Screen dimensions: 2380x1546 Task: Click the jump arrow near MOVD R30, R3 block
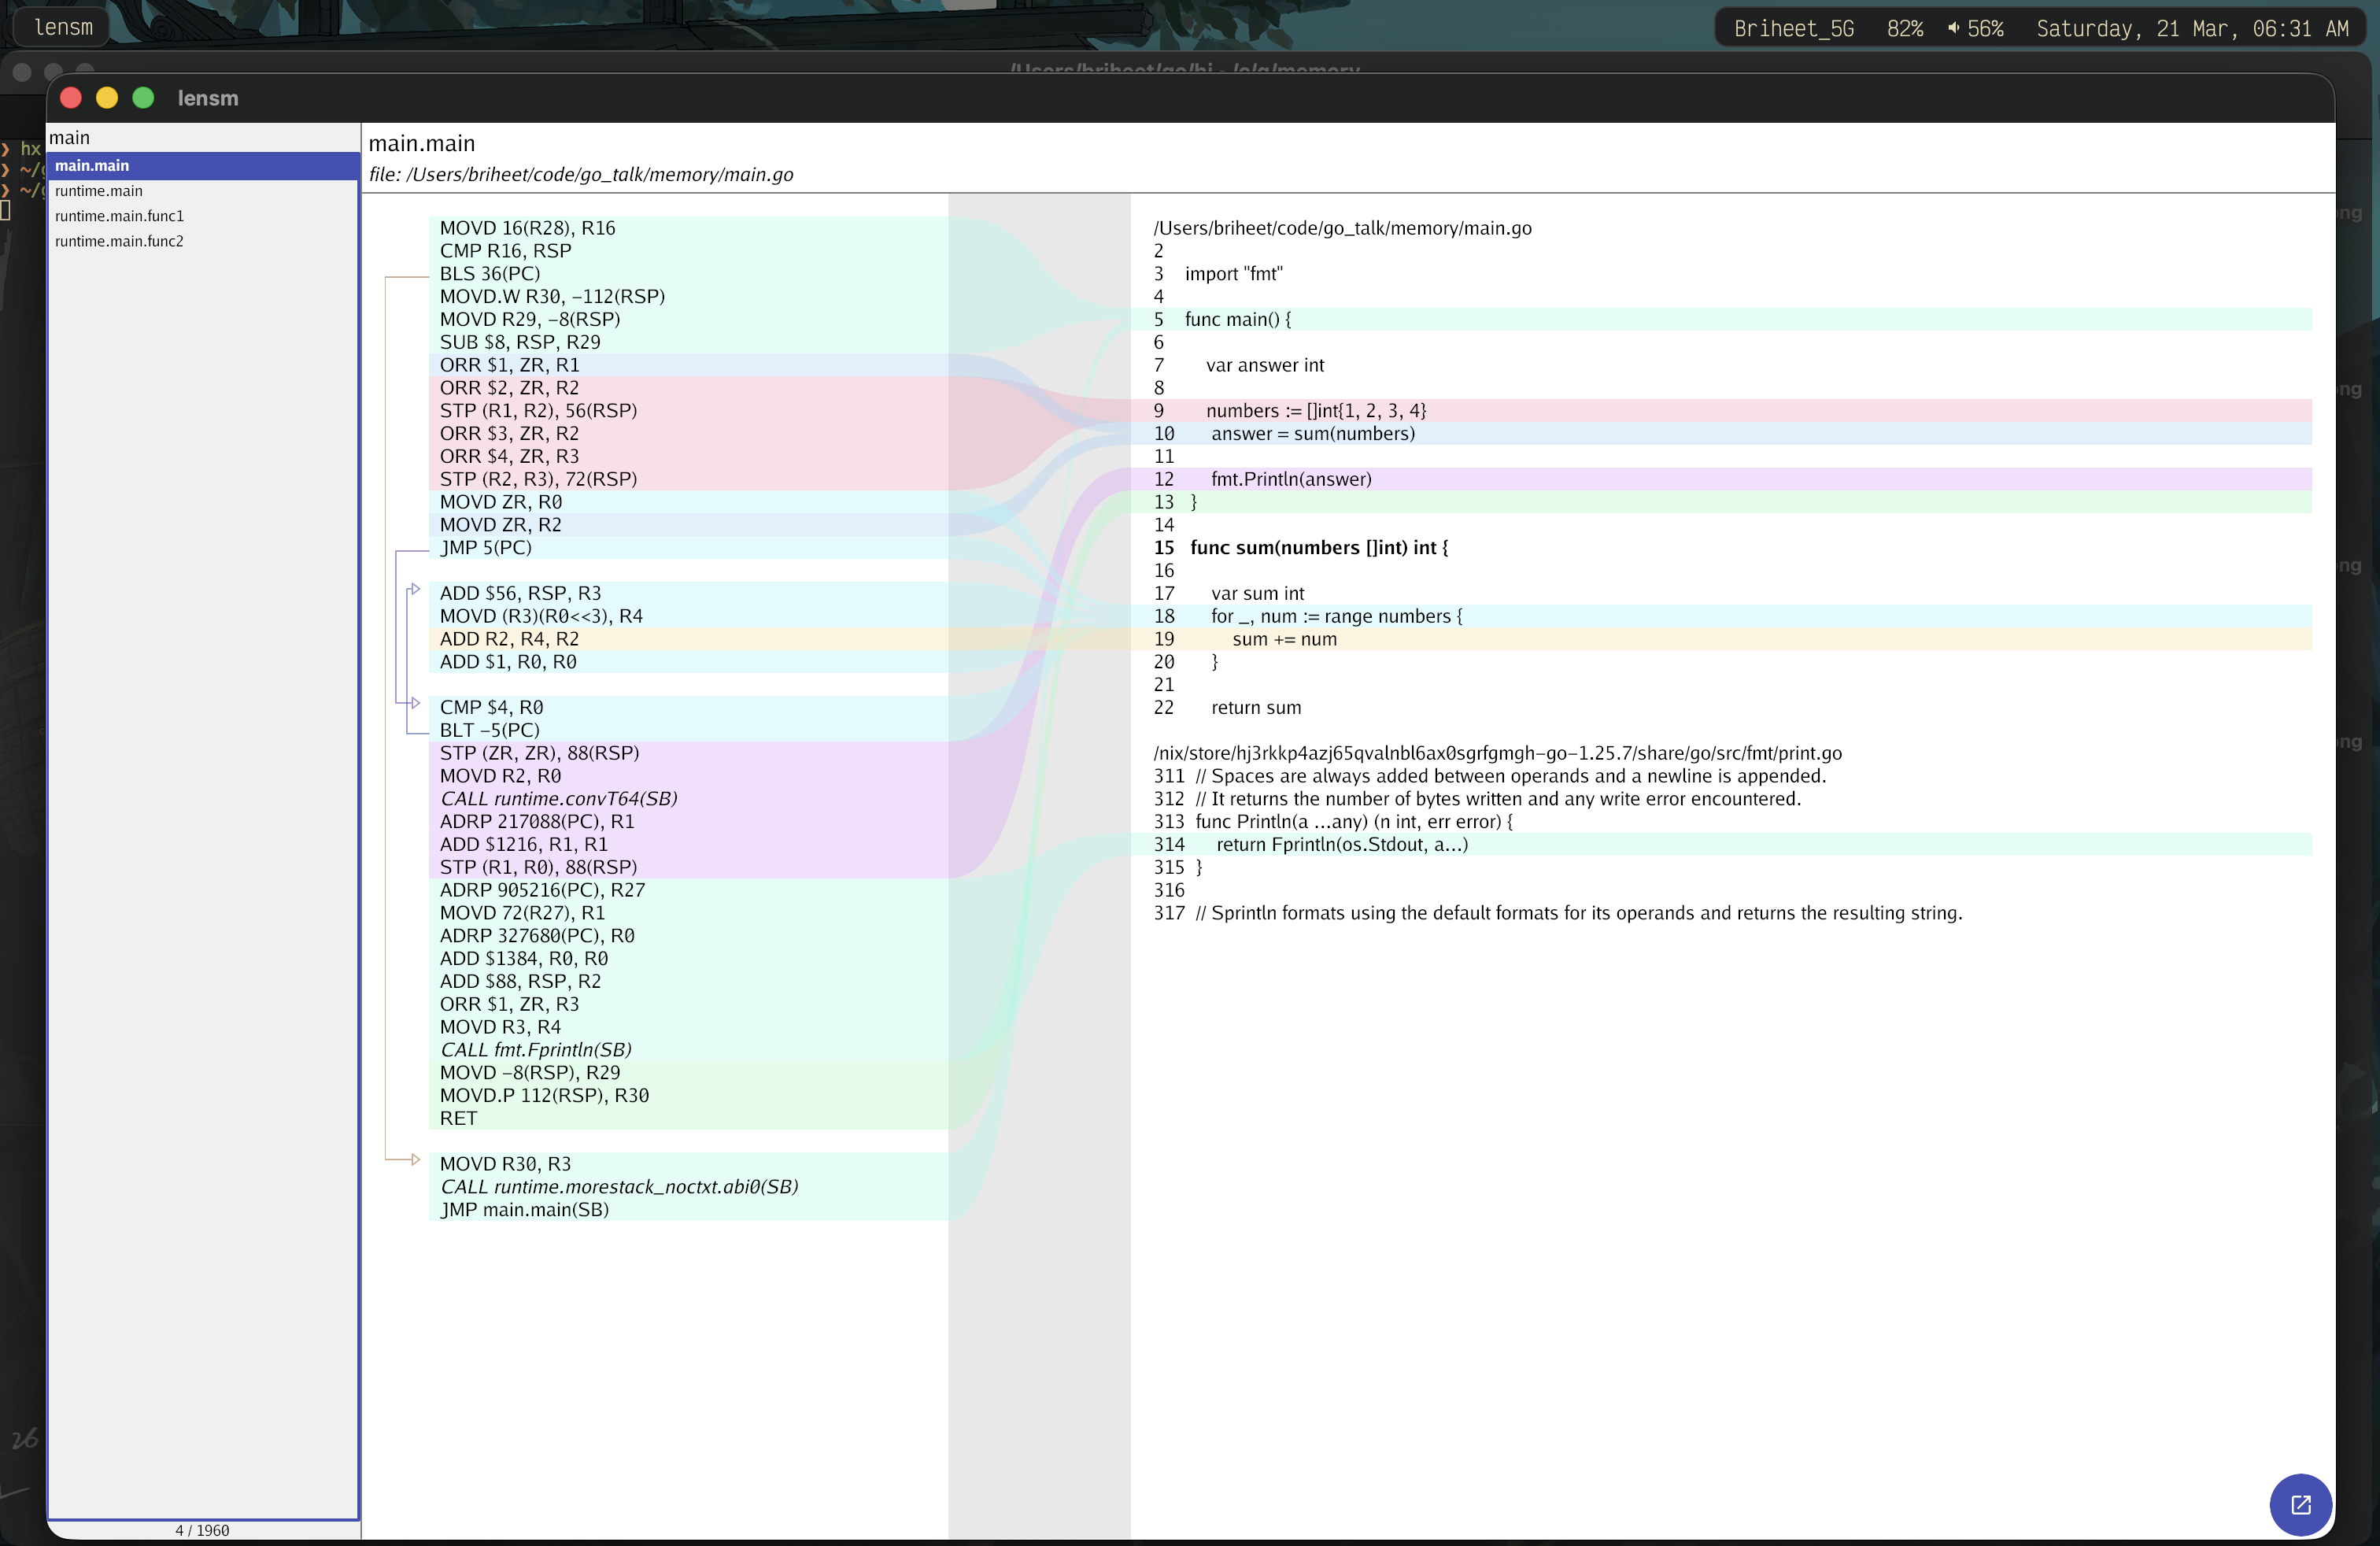[413, 1159]
